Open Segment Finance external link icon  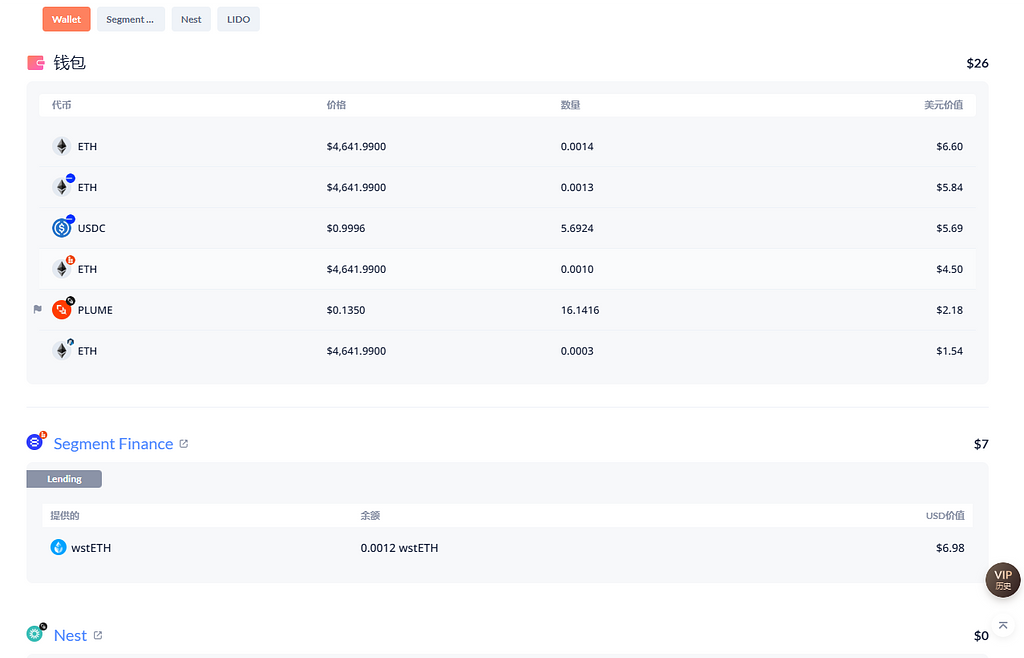[x=183, y=444]
